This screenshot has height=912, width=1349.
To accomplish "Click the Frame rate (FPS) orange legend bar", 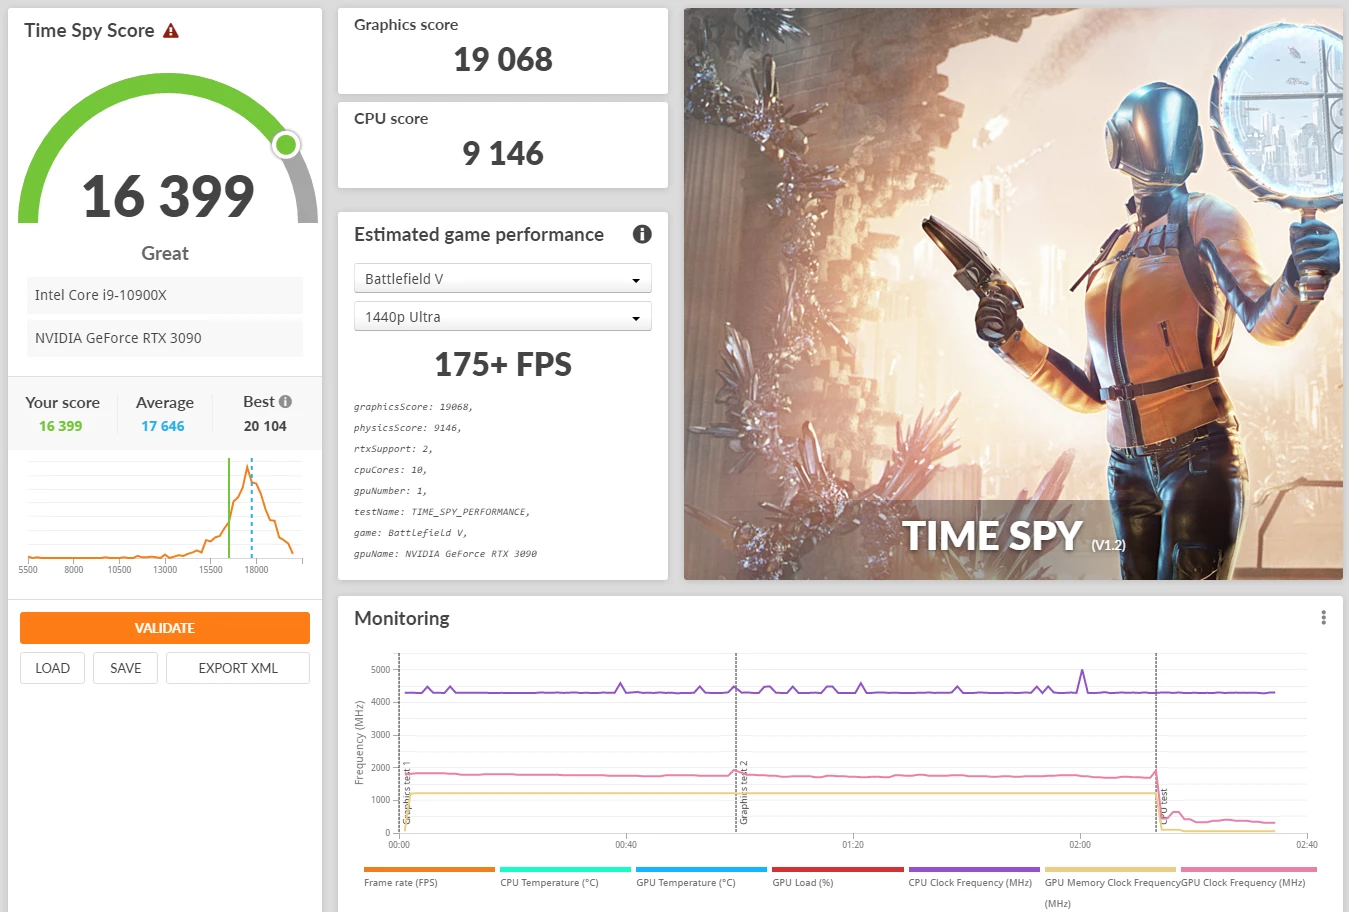I will click(x=429, y=870).
